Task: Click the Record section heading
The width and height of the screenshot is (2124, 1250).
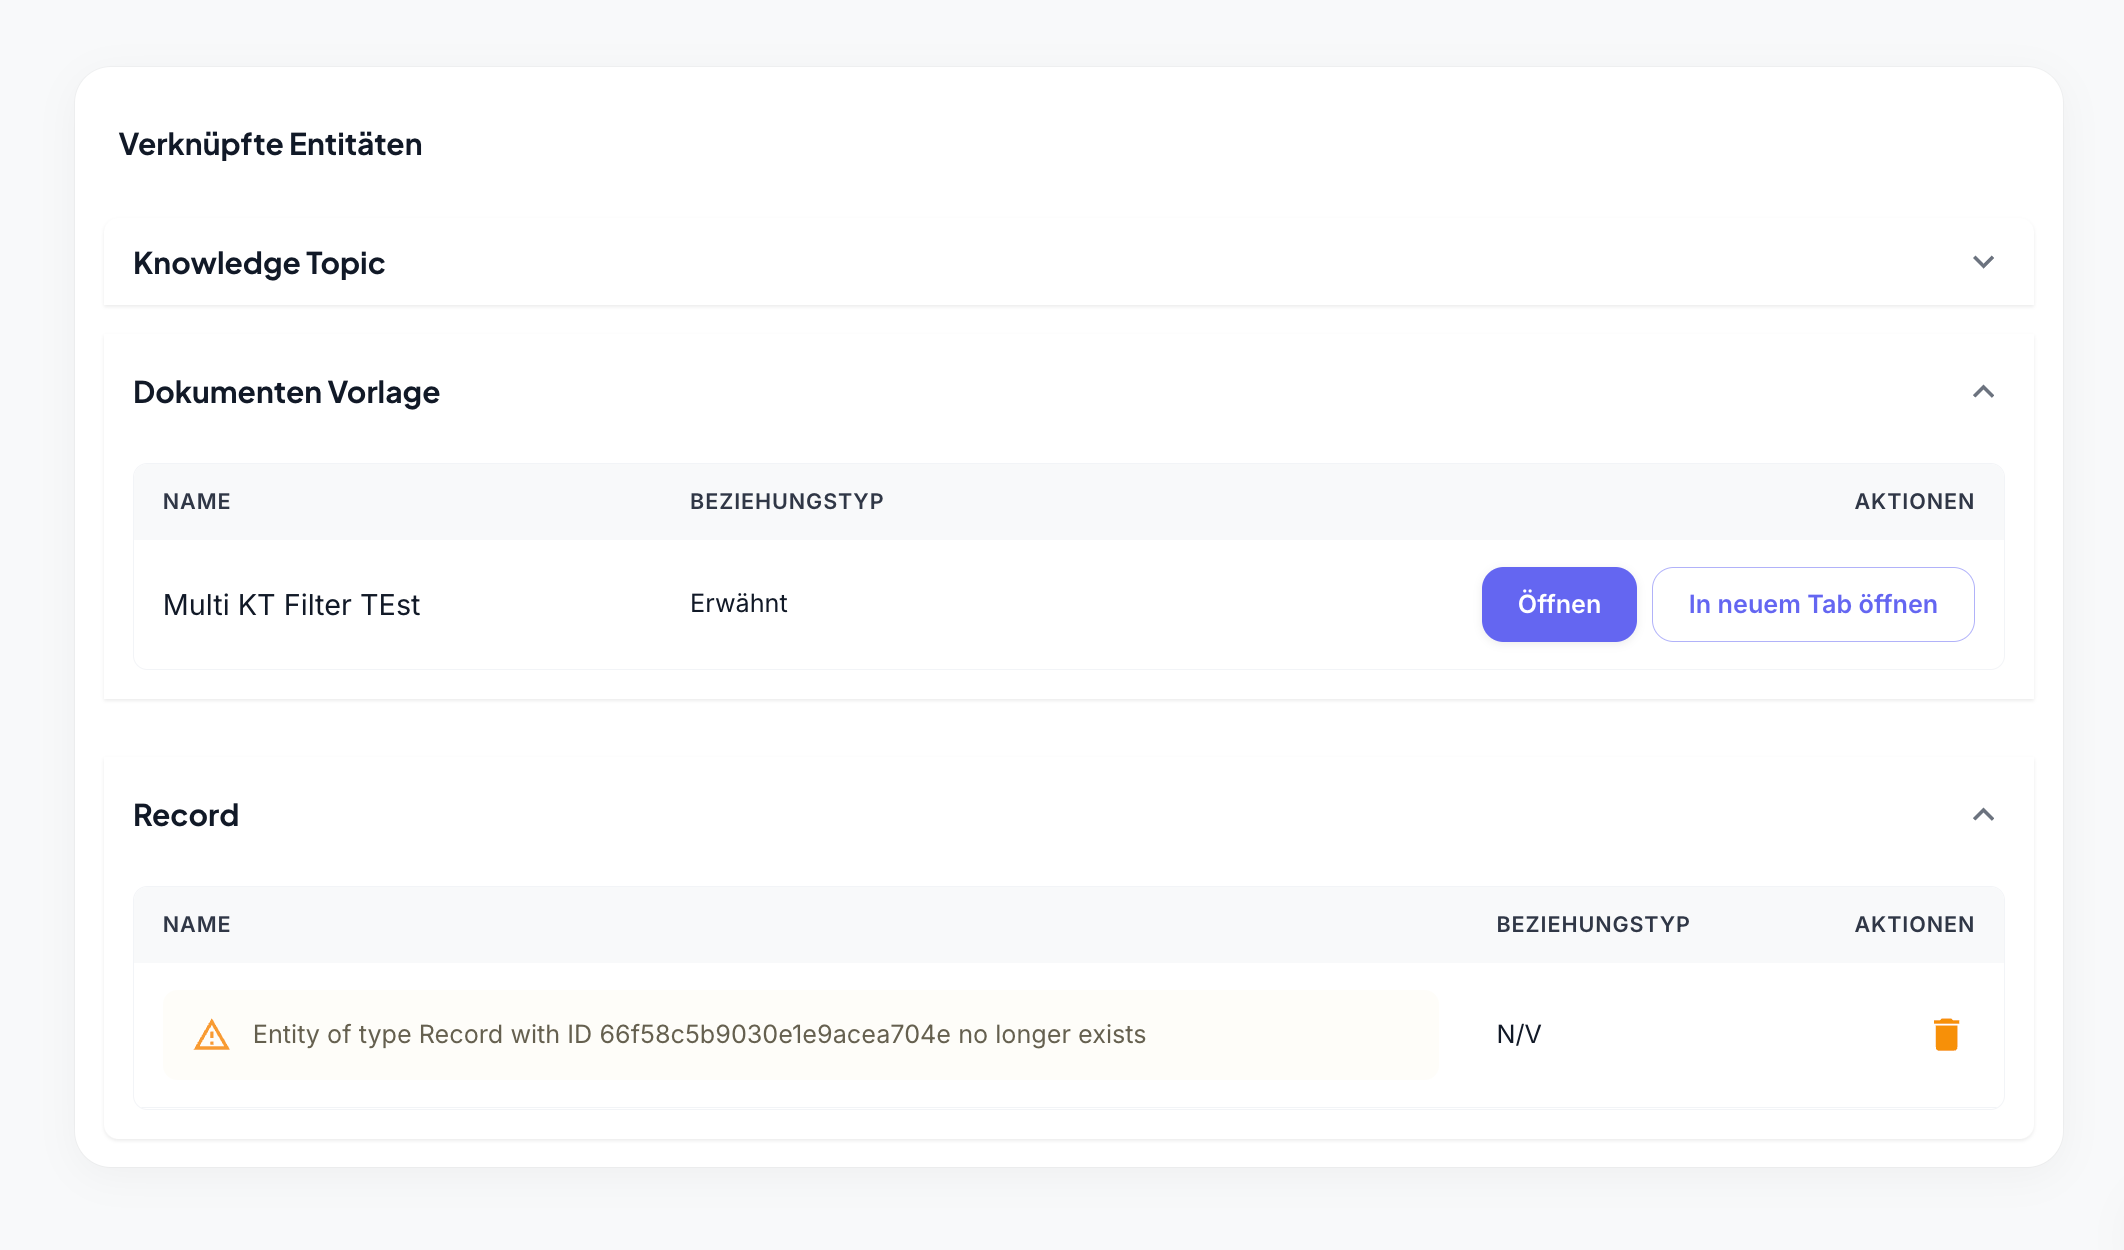Action: (x=186, y=815)
